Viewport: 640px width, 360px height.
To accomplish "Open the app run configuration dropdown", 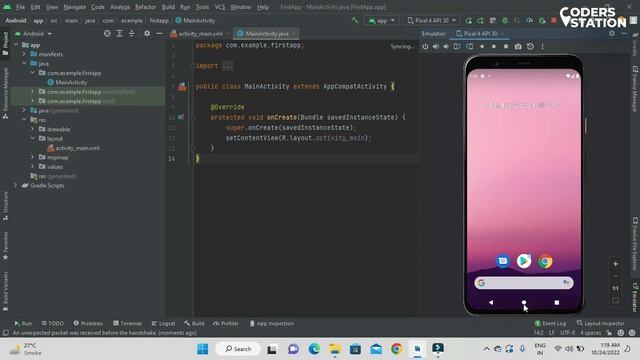I will [x=382, y=20].
